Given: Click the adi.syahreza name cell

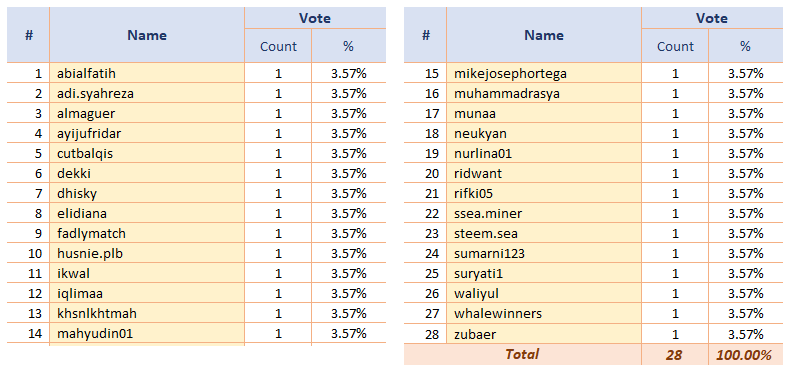Looking at the screenshot, I should click(147, 93).
